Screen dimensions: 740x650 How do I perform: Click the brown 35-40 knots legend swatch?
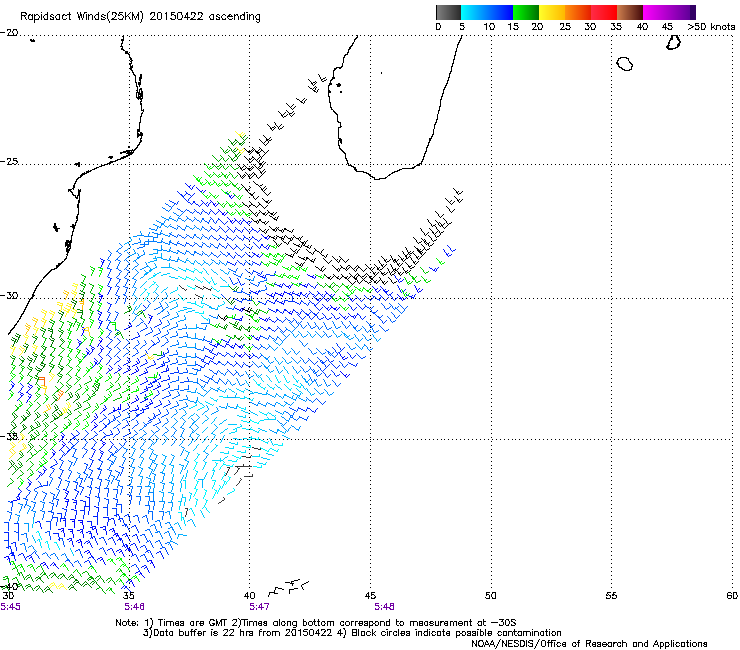tap(630, 12)
